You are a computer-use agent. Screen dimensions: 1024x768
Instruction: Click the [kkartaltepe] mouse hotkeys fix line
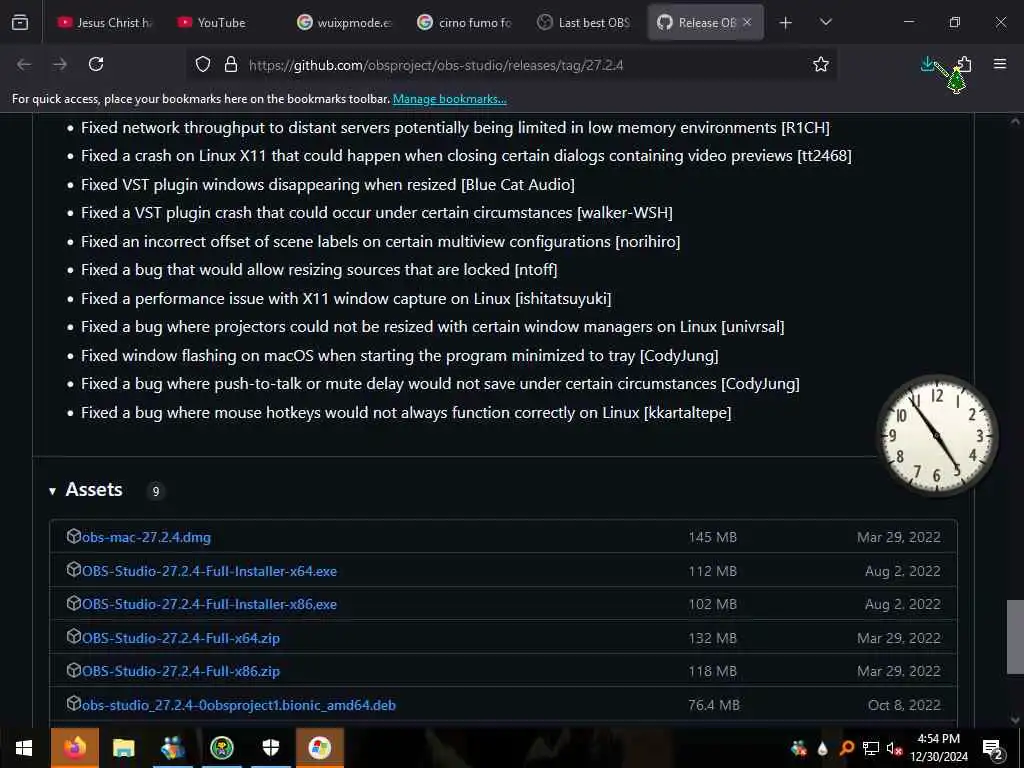(406, 413)
